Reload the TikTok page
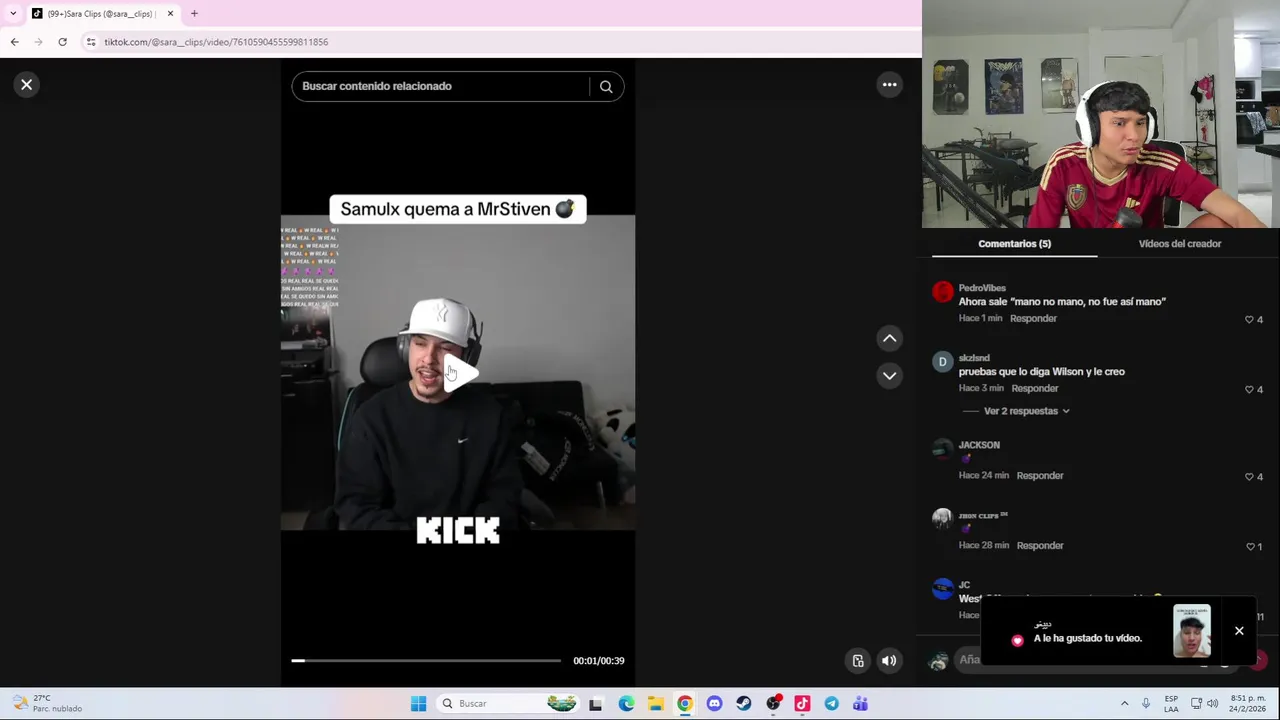 [x=62, y=42]
